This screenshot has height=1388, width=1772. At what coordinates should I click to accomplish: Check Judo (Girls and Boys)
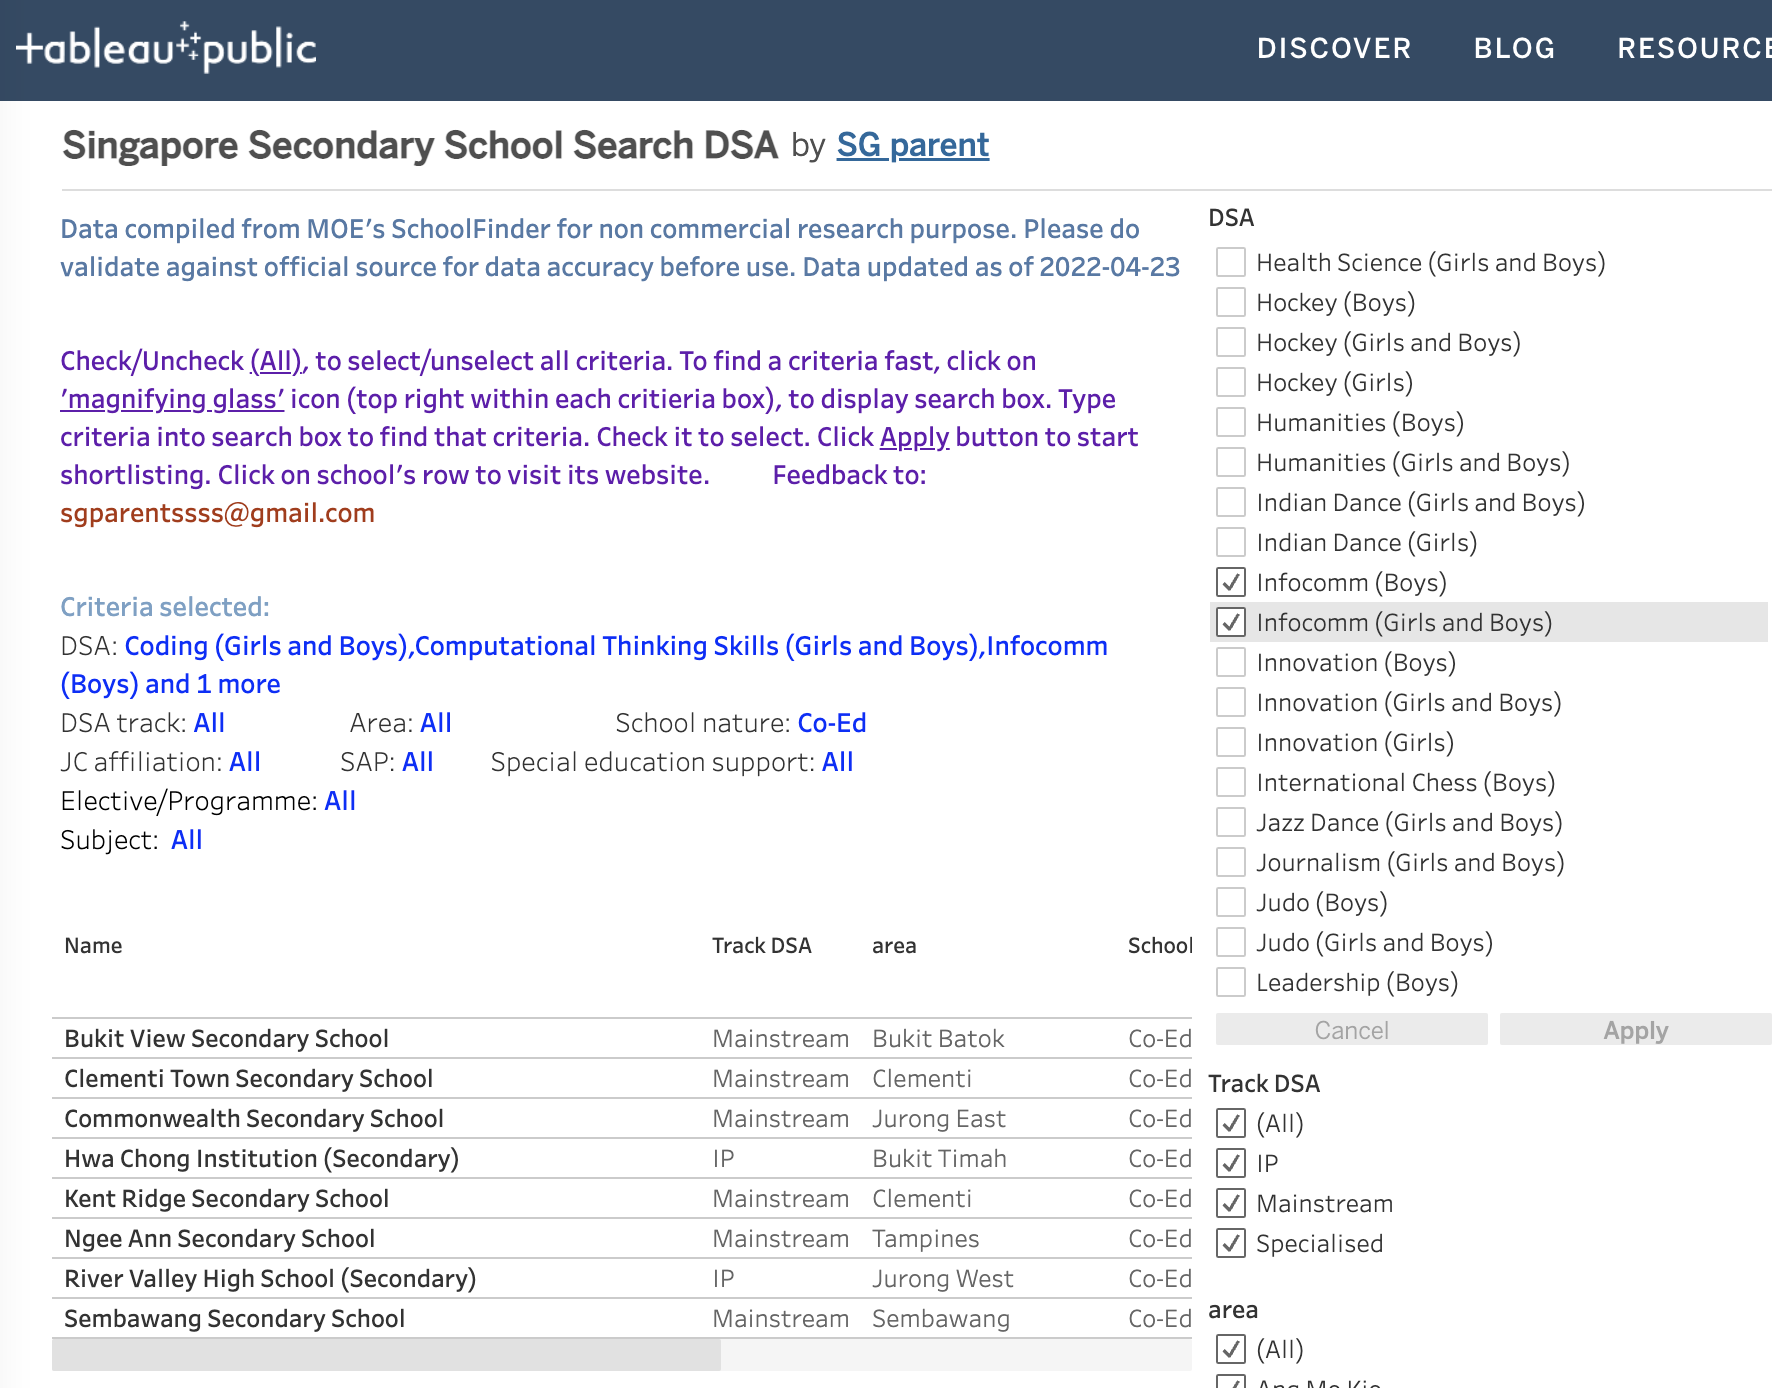(1231, 942)
